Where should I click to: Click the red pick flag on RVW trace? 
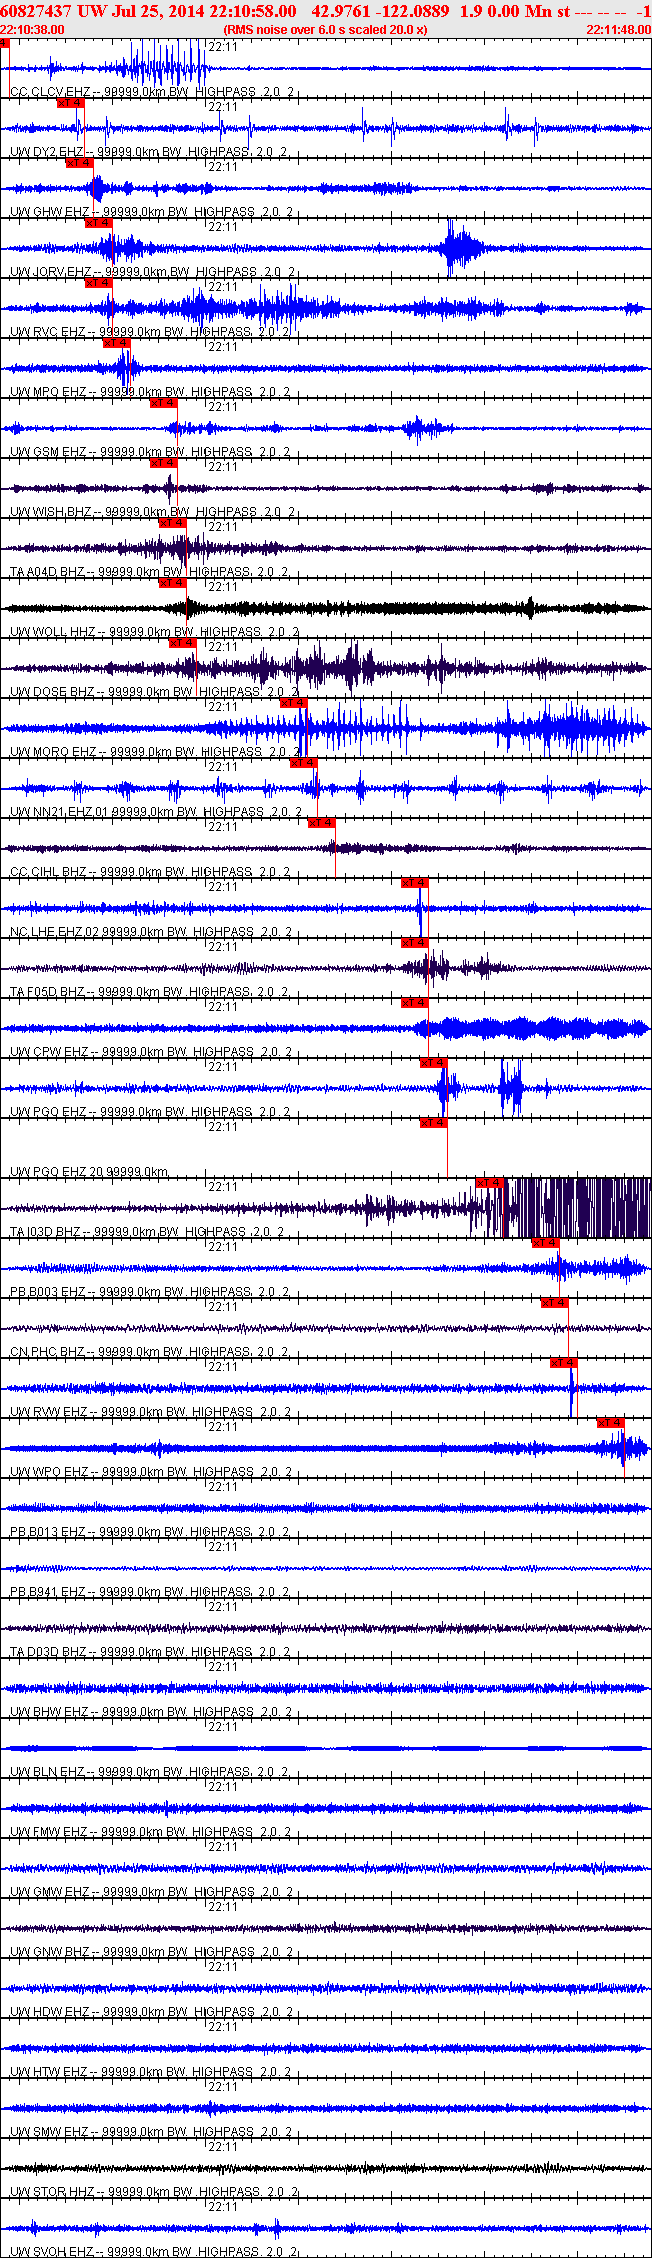coord(564,1363)
